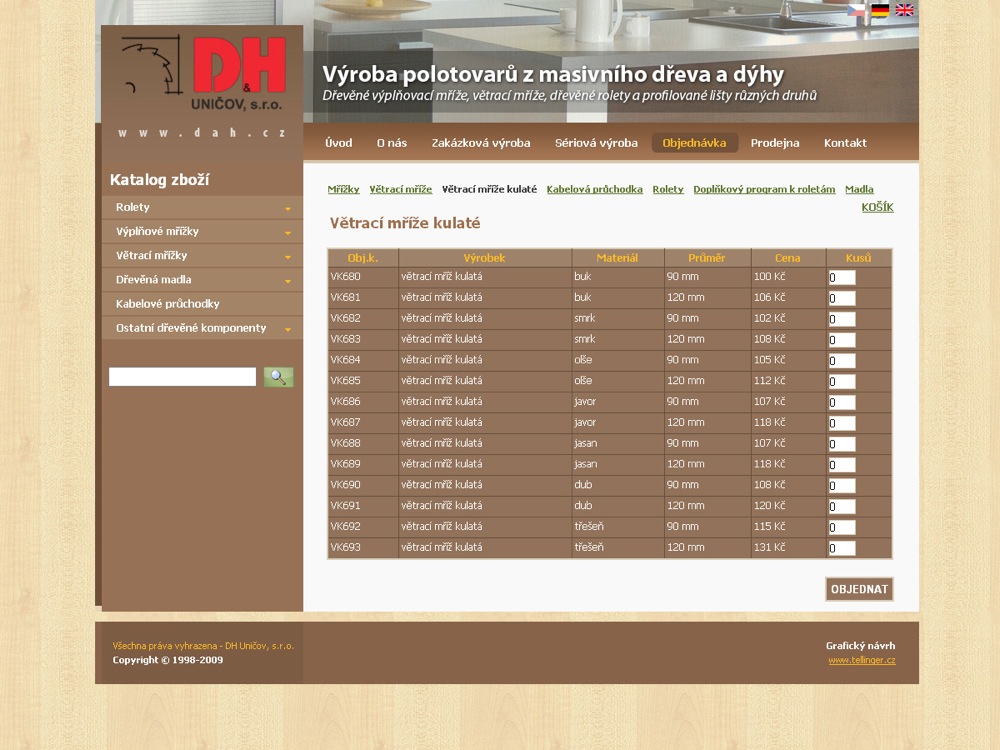Go to the Kontakt menu page
The height and width of the screenshot is (750, 1000).
(845, 143)
